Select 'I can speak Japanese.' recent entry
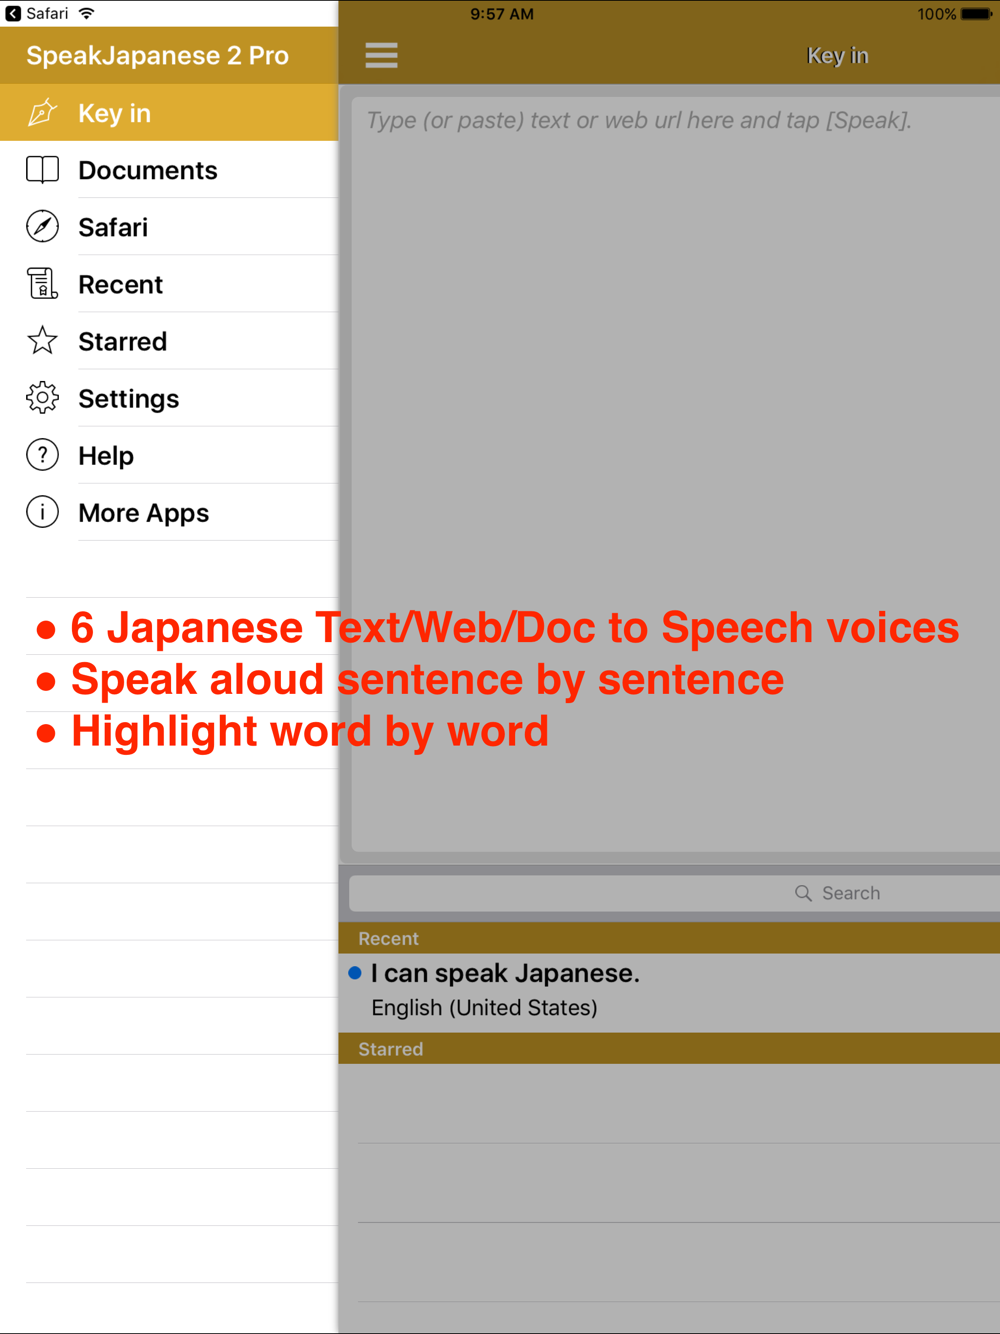1000x1334 pixels. click(x=669, y=991)
